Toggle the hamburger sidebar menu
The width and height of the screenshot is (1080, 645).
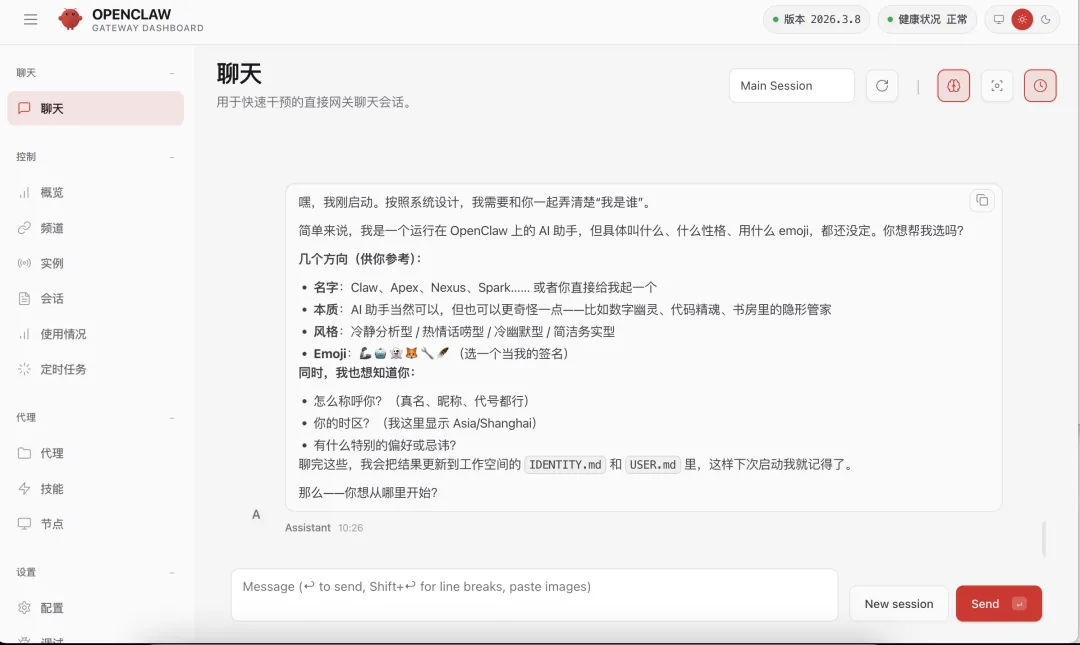pos(30,19)
